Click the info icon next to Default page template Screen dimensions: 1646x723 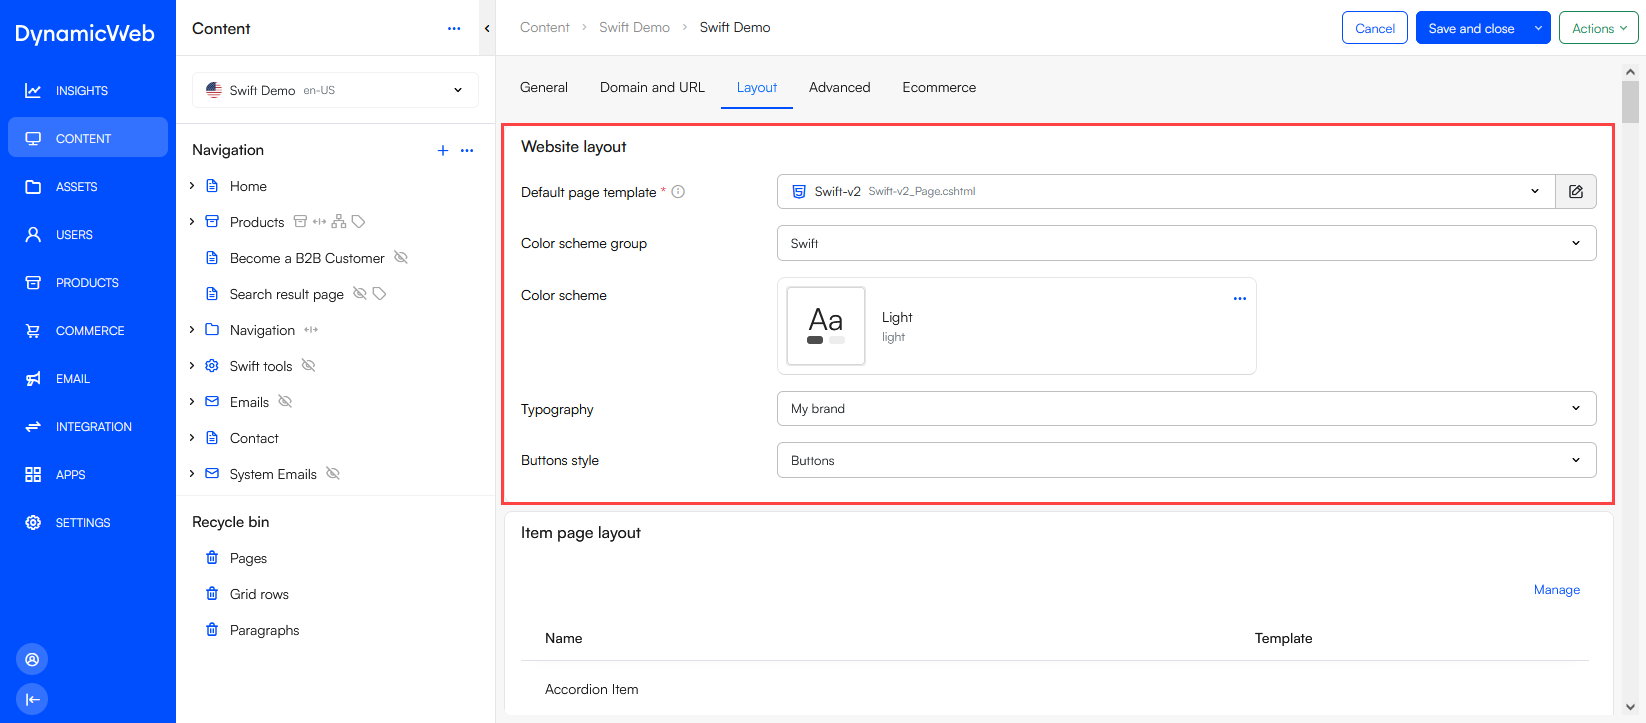678,192
